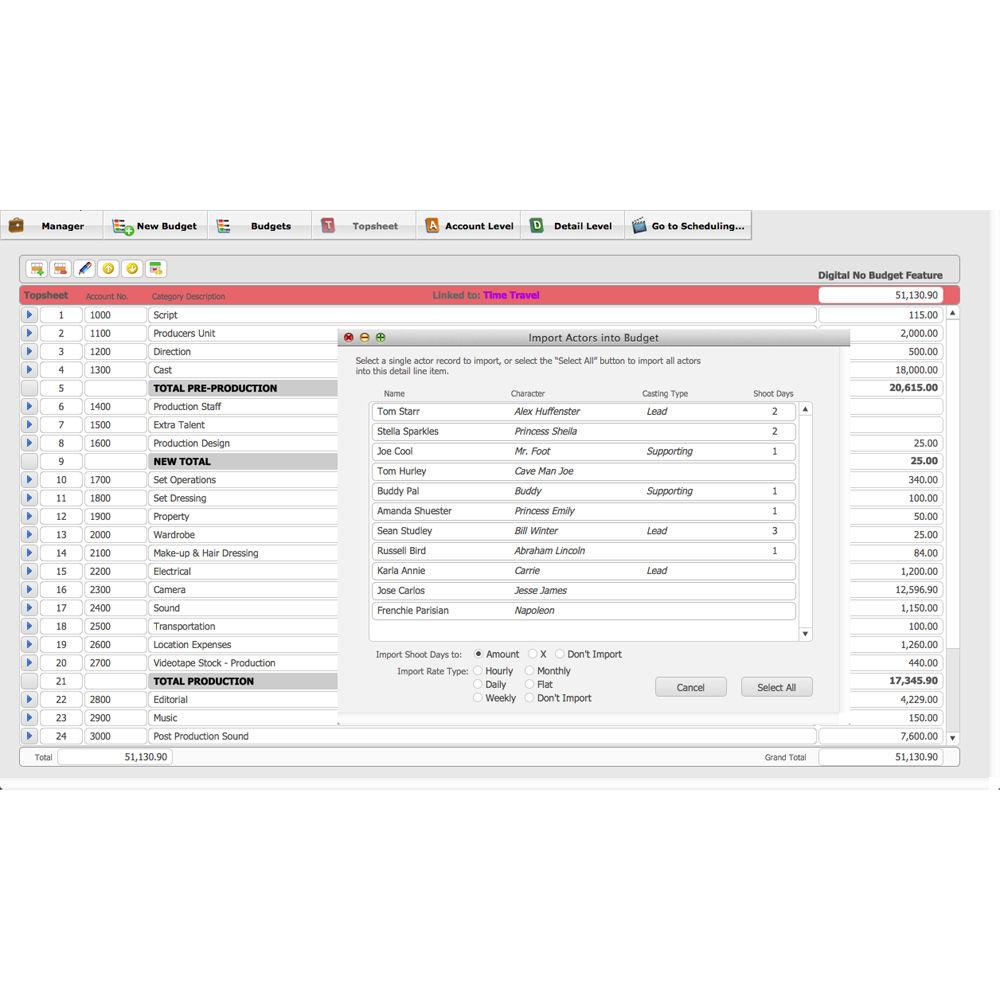Click the yellow clock icon in toolbar
The height and width of the screenshot is (1000, 1000).
click(x=132, y=269)
